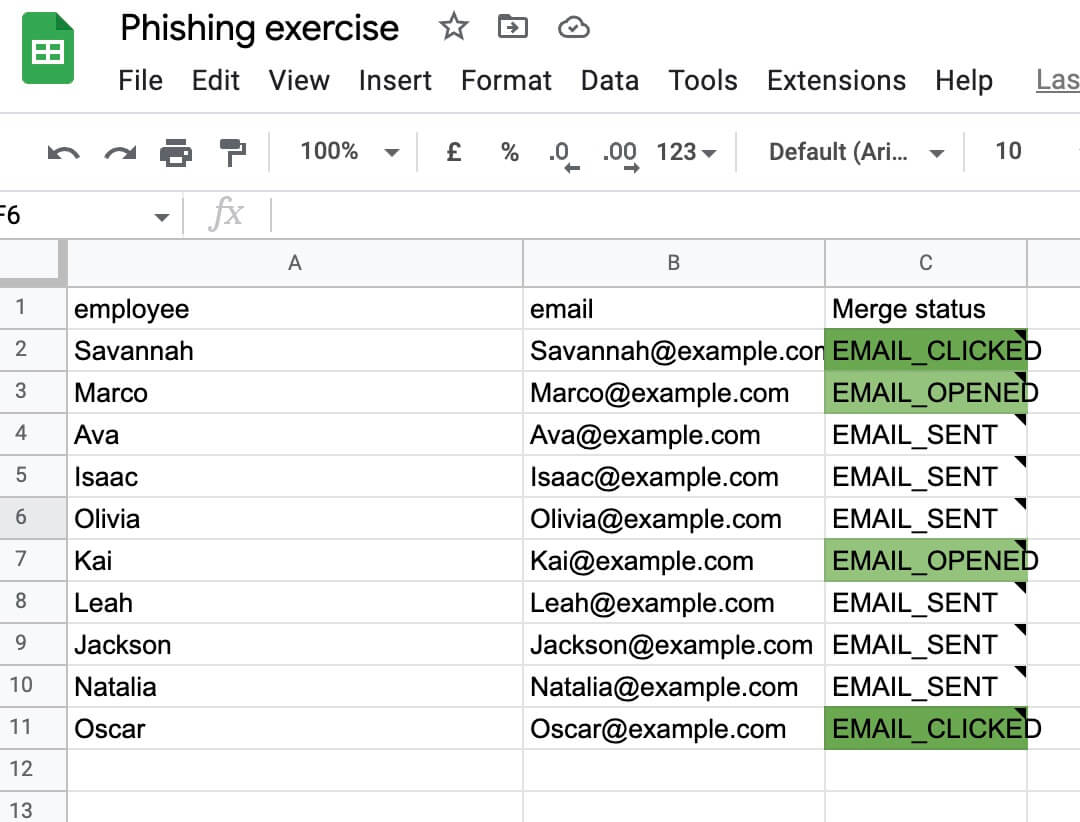Open the Help menu
This screenshot has height=822, width=1080.
tap(964, 81)
